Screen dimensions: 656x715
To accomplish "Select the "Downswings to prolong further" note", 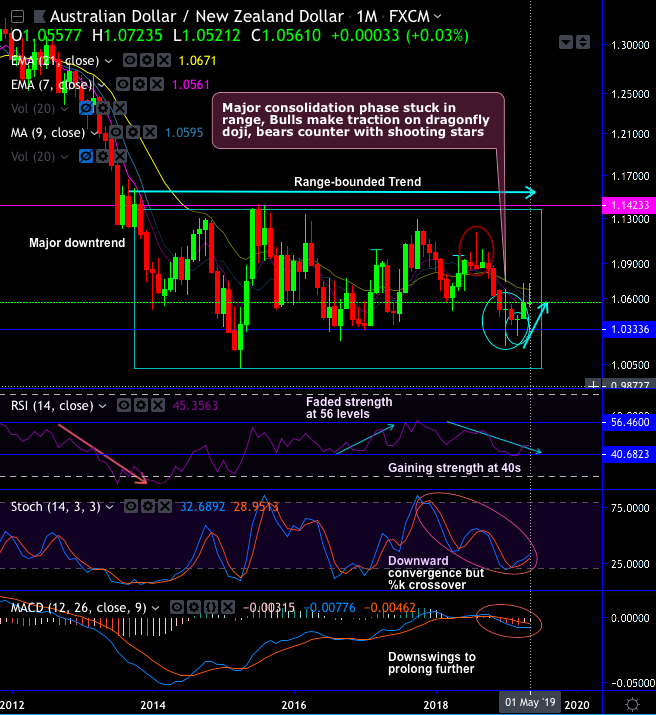I will [432, 663].
